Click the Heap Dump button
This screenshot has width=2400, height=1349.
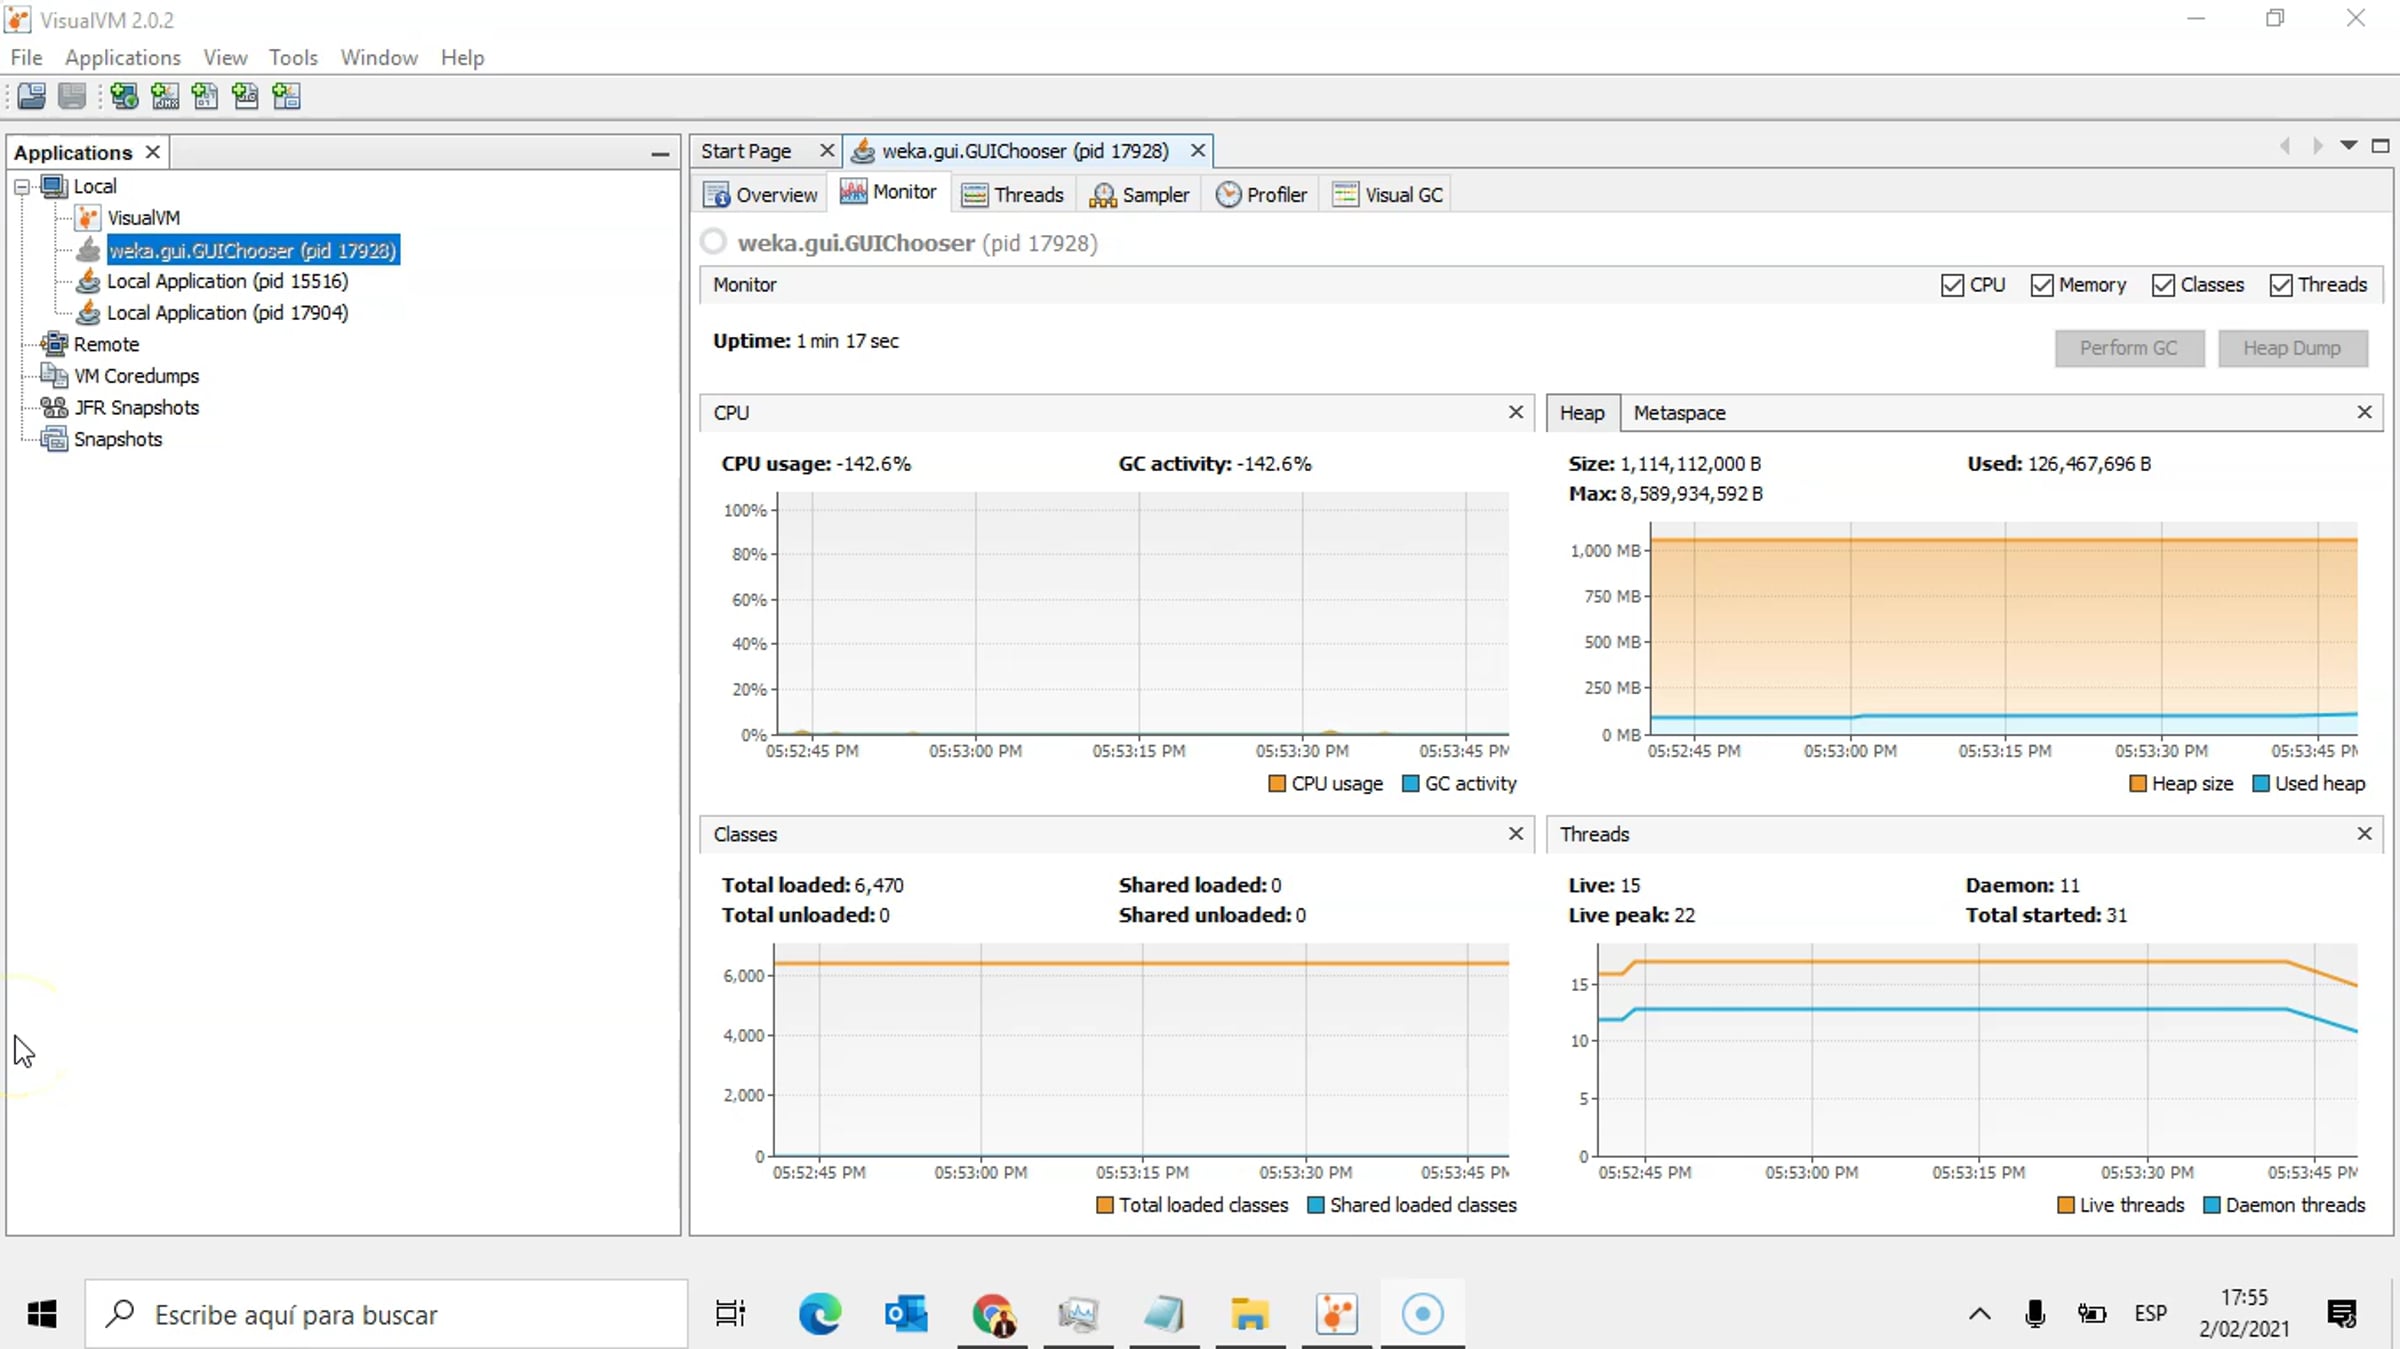pos(2291,348)
